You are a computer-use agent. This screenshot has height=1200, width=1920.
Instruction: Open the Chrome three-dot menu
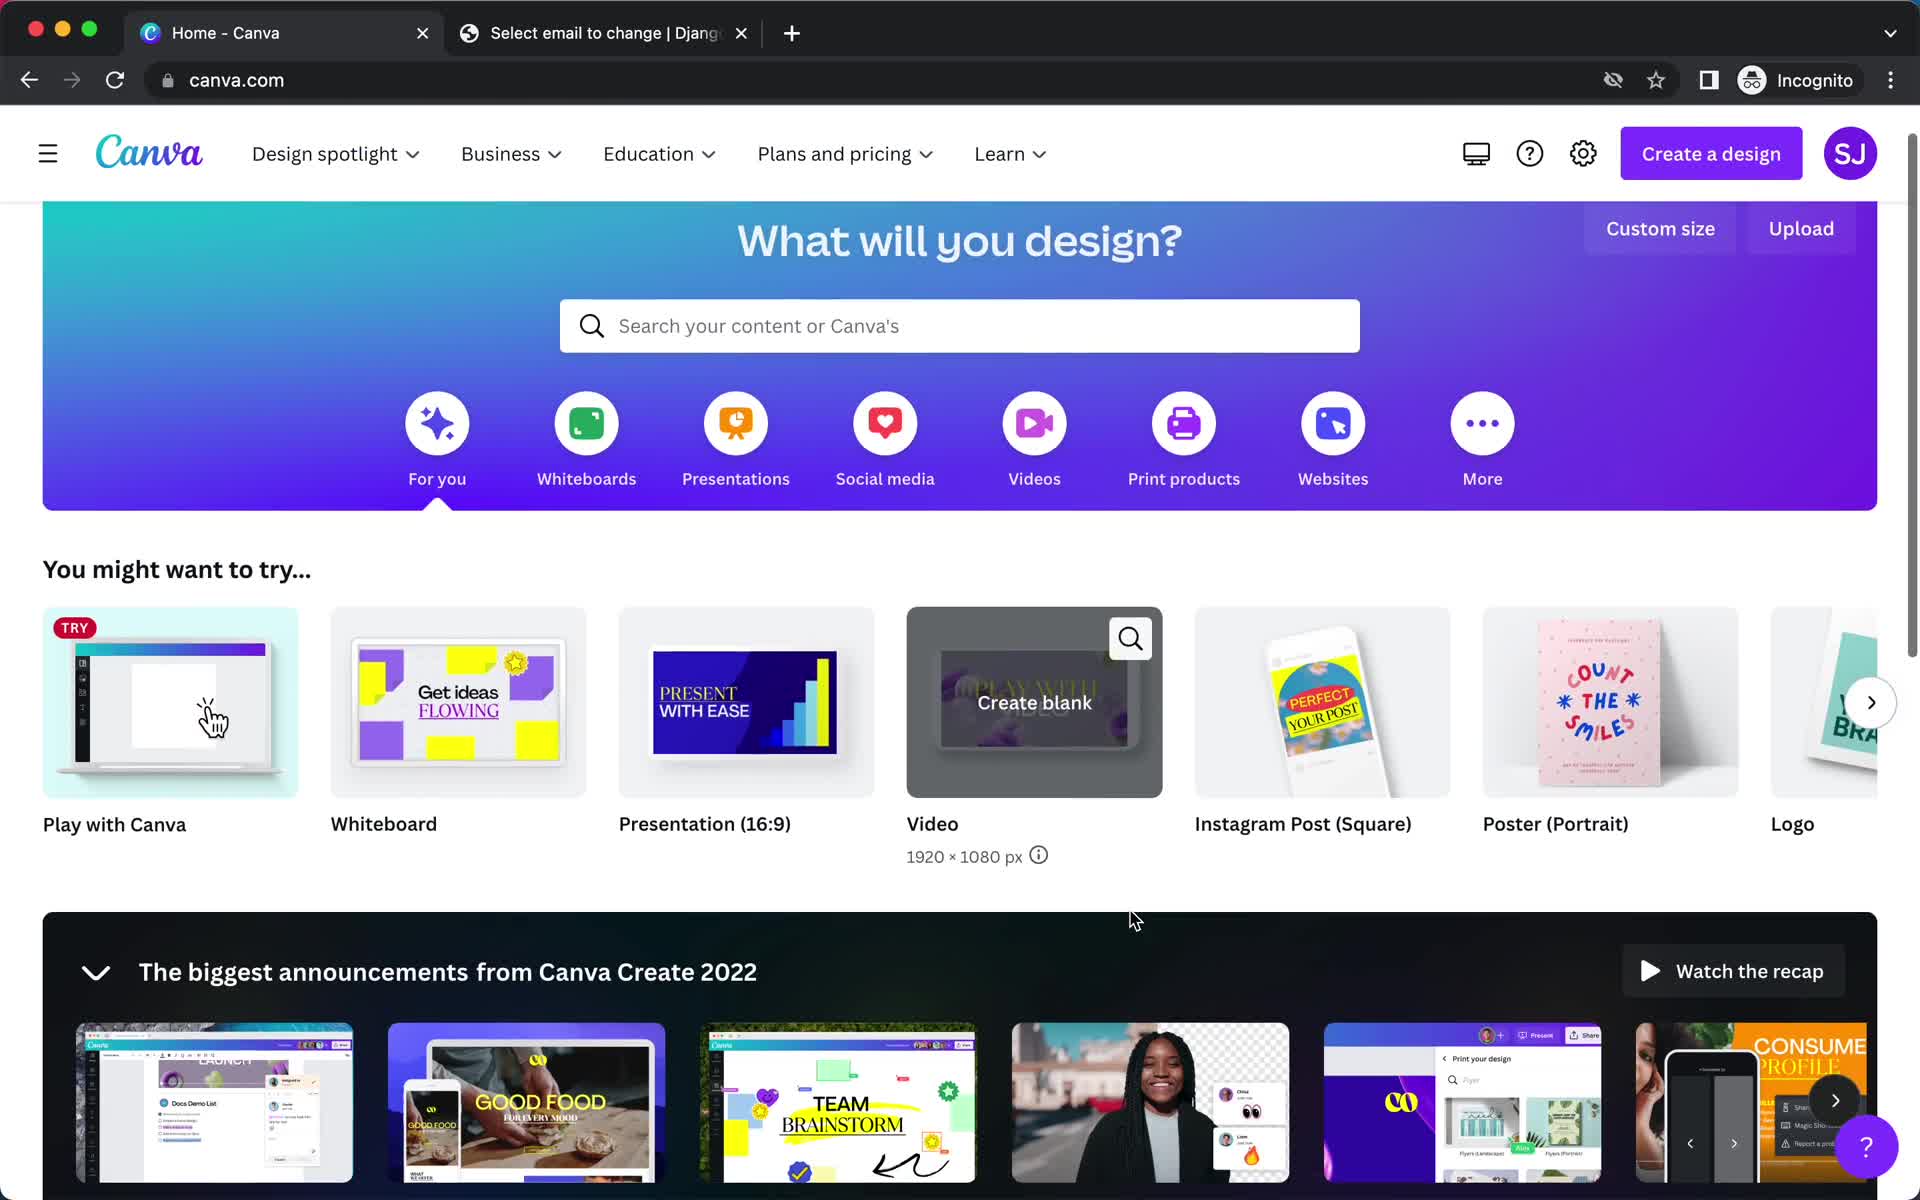1890,80
